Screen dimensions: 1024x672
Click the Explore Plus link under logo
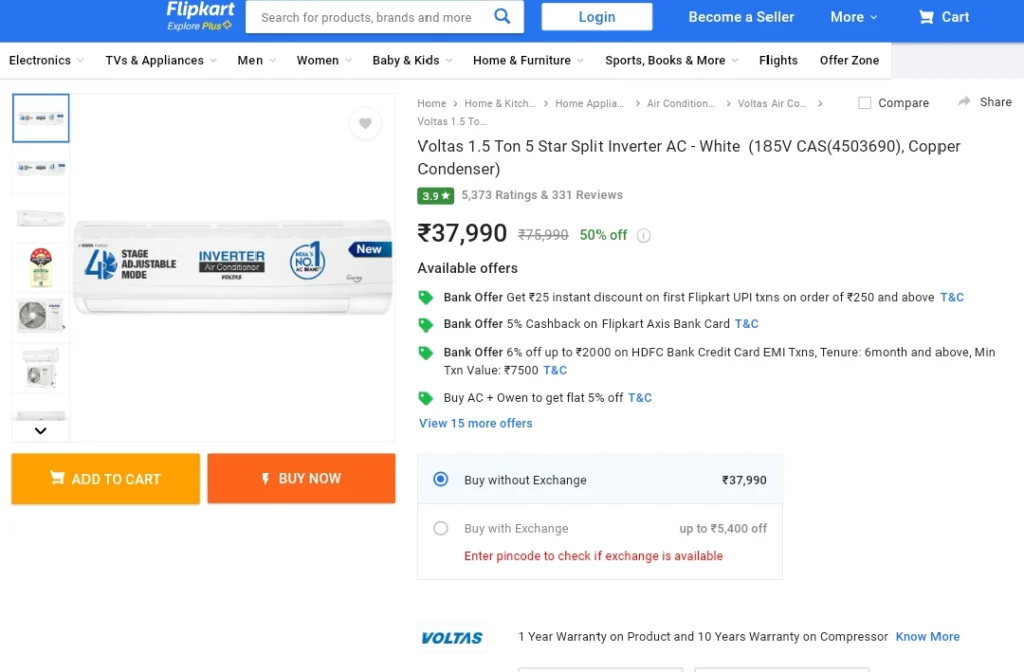[x=199, y=26]
